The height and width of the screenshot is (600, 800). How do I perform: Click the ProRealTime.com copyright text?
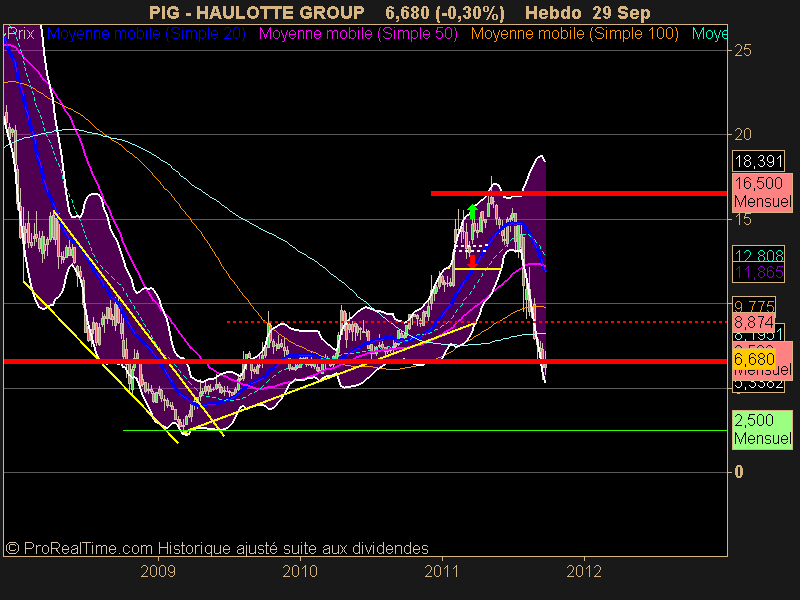pos(217,548)
